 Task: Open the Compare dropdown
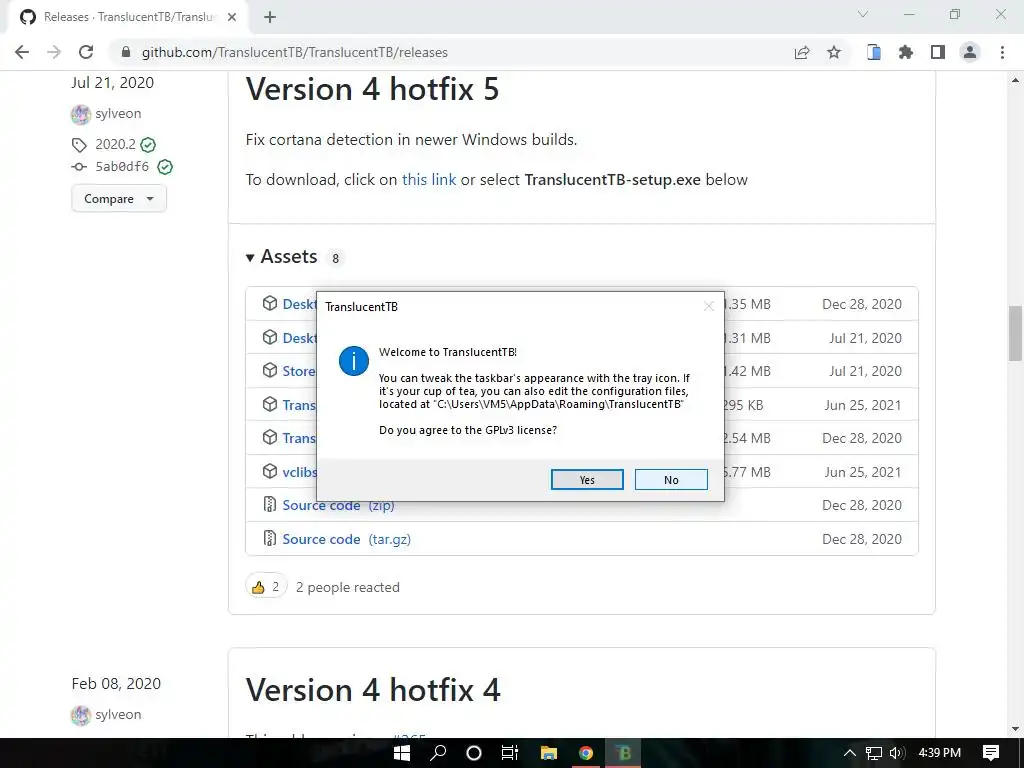pos(119,199)
